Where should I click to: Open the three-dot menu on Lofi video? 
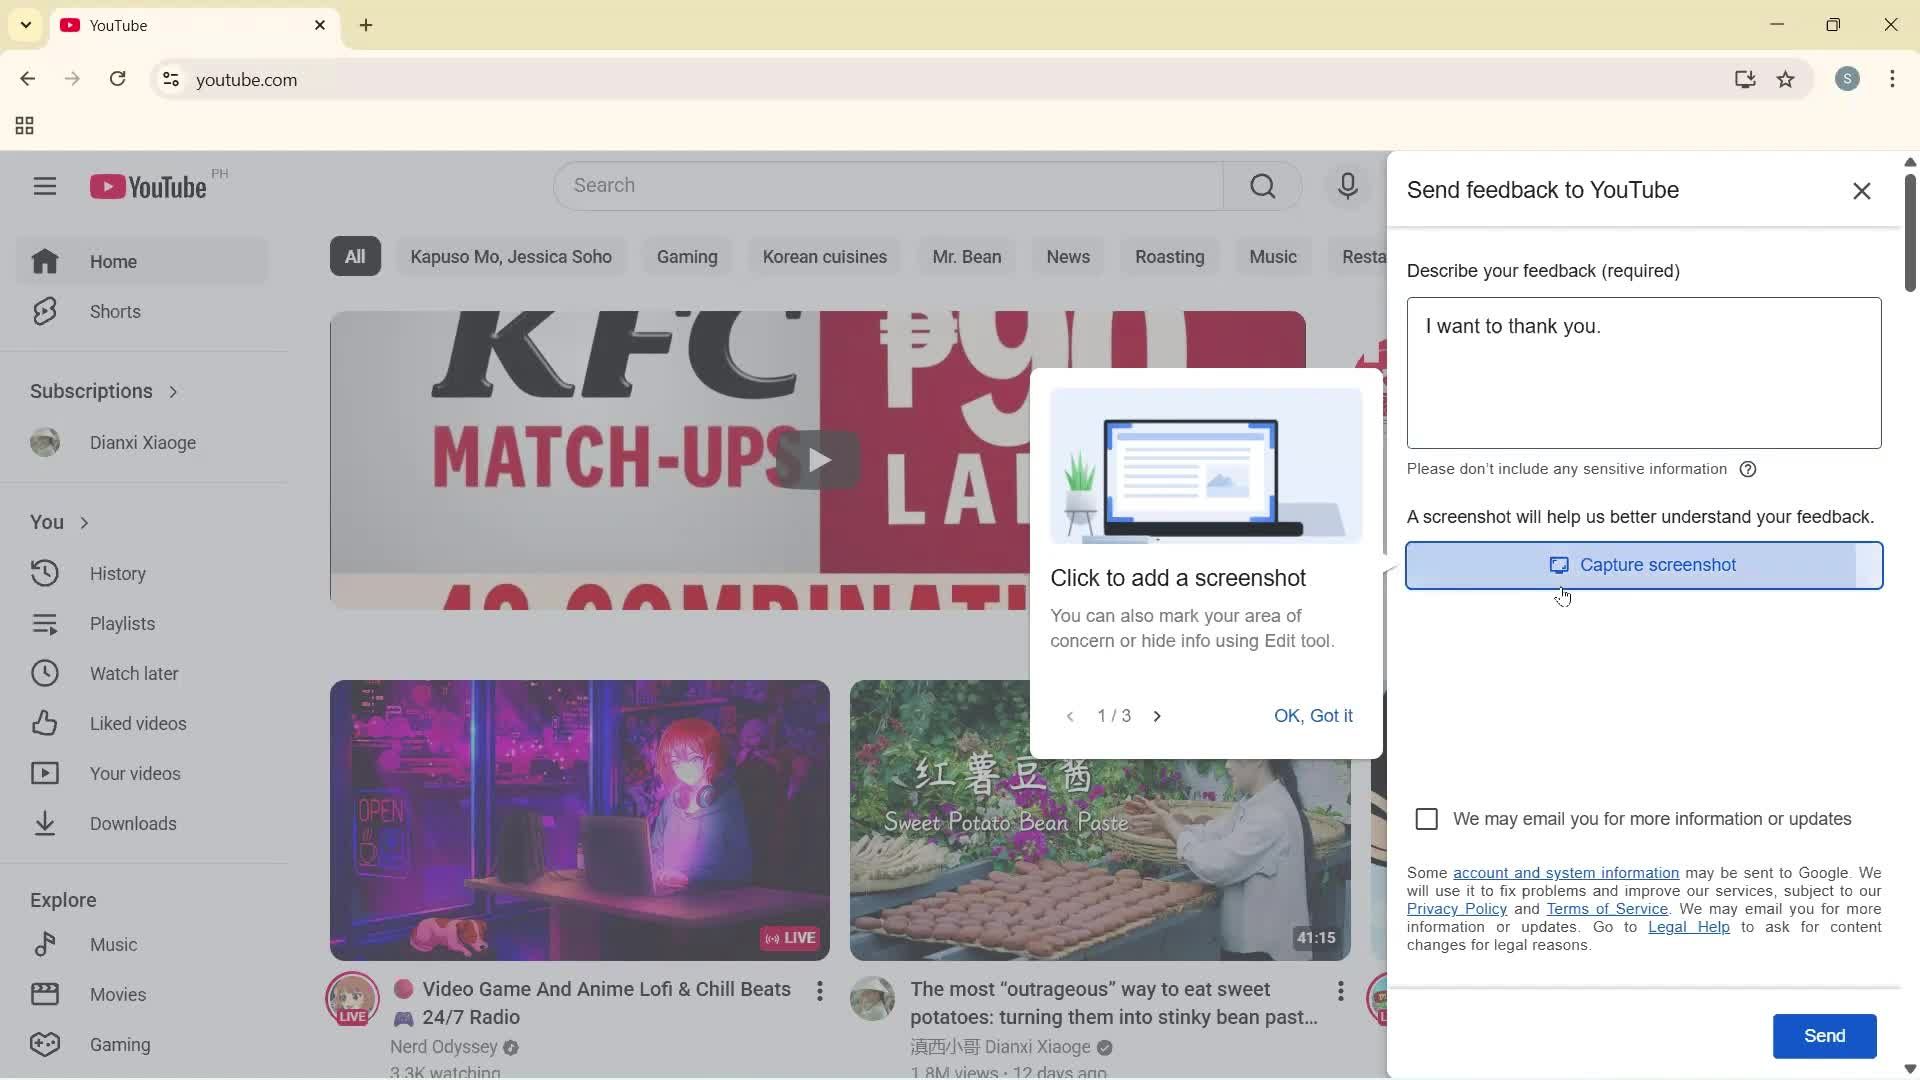pyautogui.click(x=819, y=990)
